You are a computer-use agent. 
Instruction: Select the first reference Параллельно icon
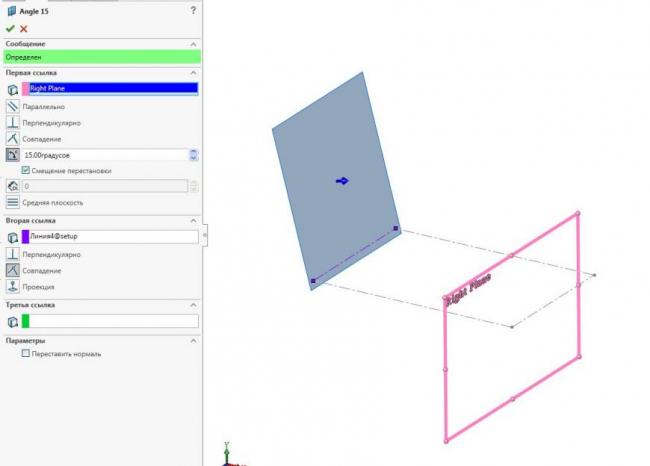[x=13, y=107]
